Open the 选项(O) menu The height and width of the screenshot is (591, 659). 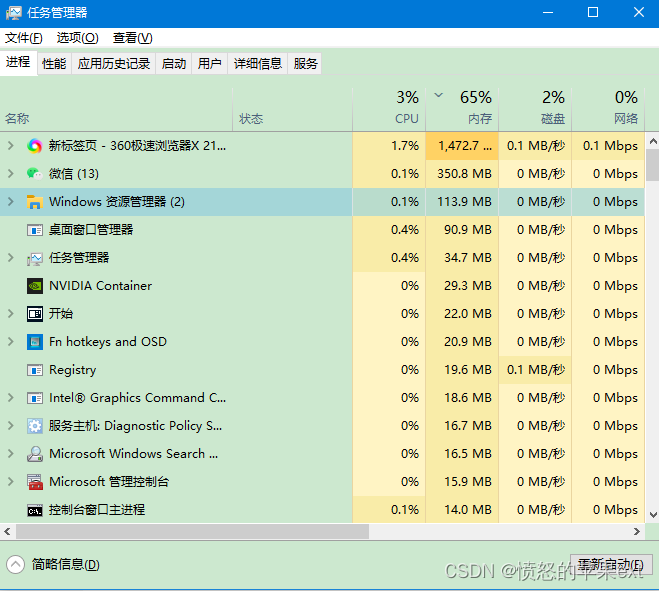point(78,38)
